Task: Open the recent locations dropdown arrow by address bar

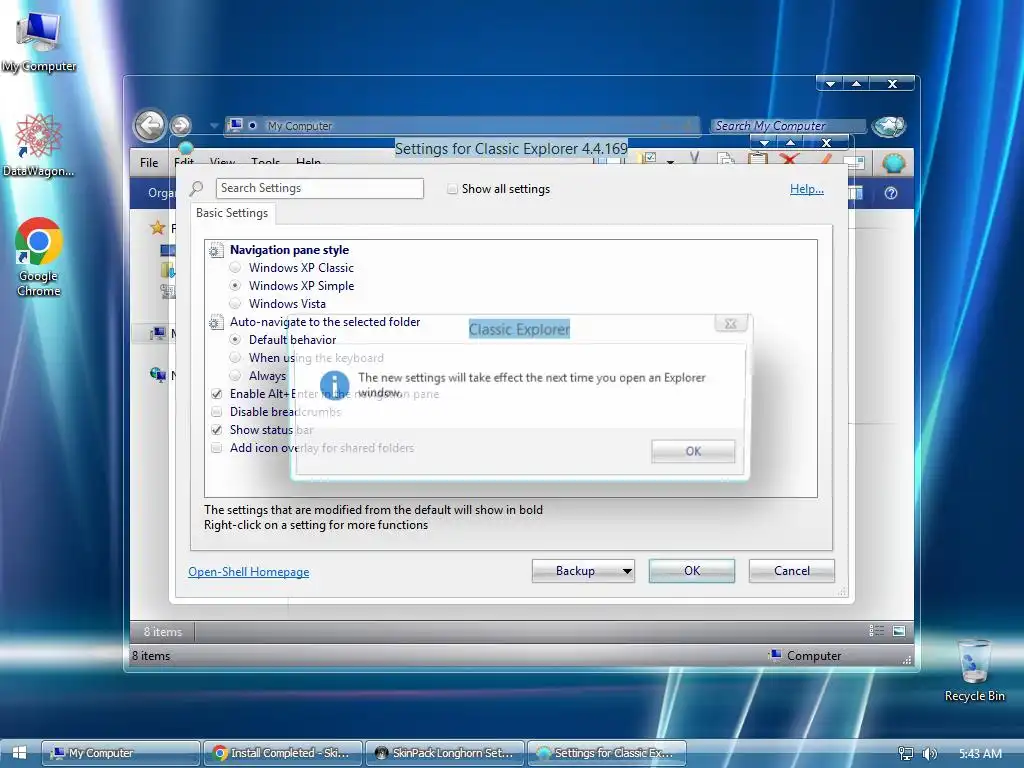Action: (214, 125)
